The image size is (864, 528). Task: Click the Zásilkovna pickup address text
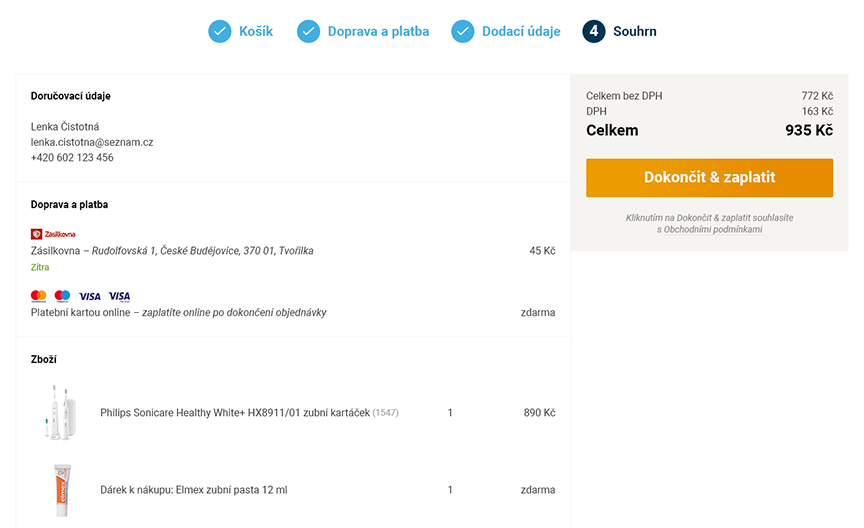(203, 251)
